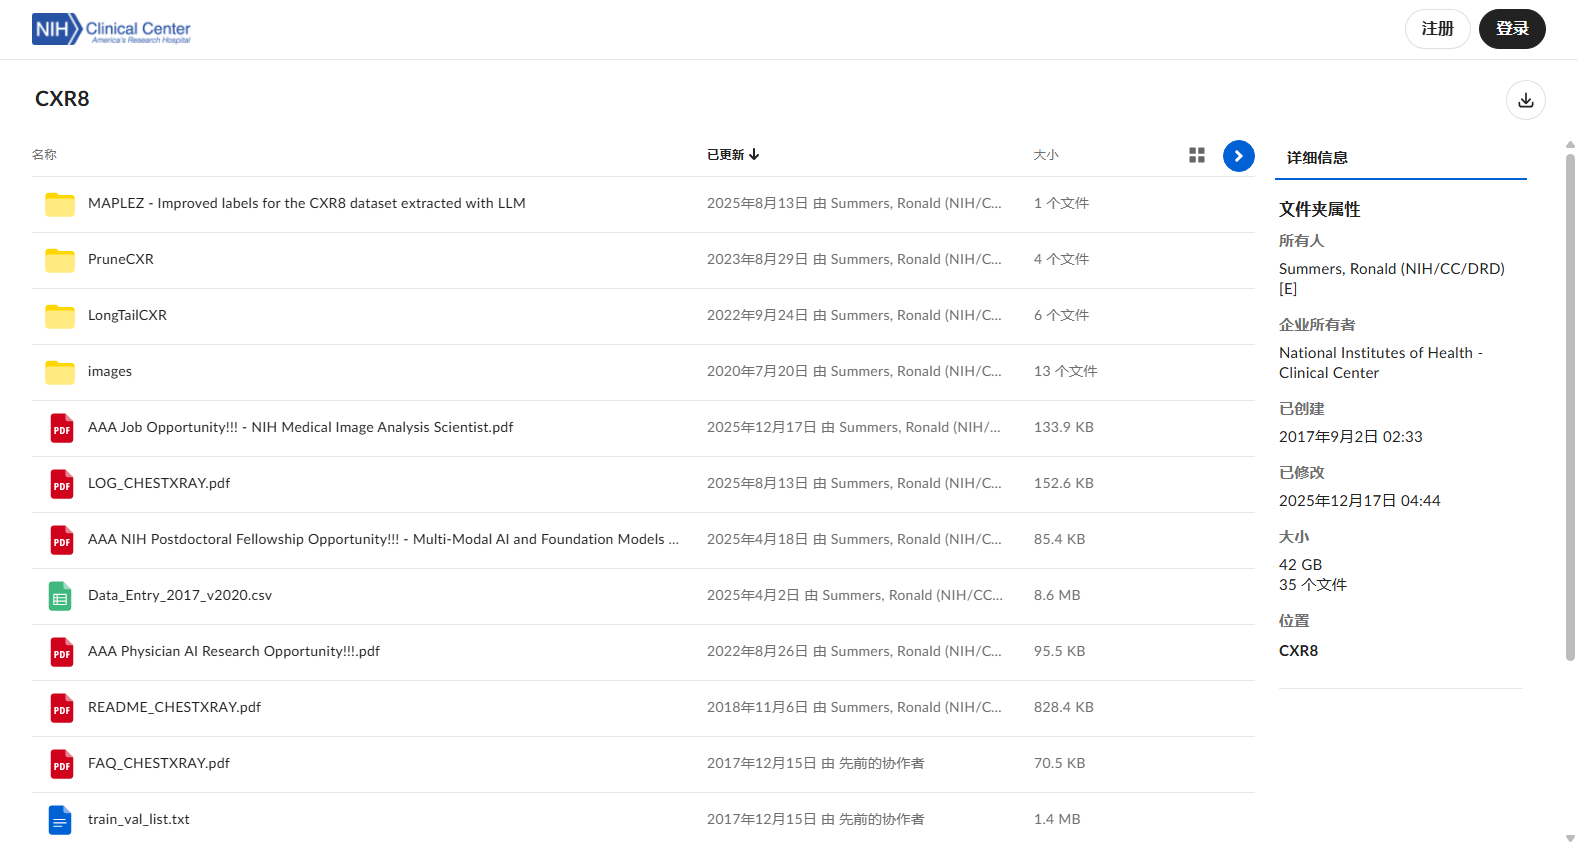The height and width of the screenshot is (846, 1578).
Task: Select the 详细信息 tab
Action: 1317,158
